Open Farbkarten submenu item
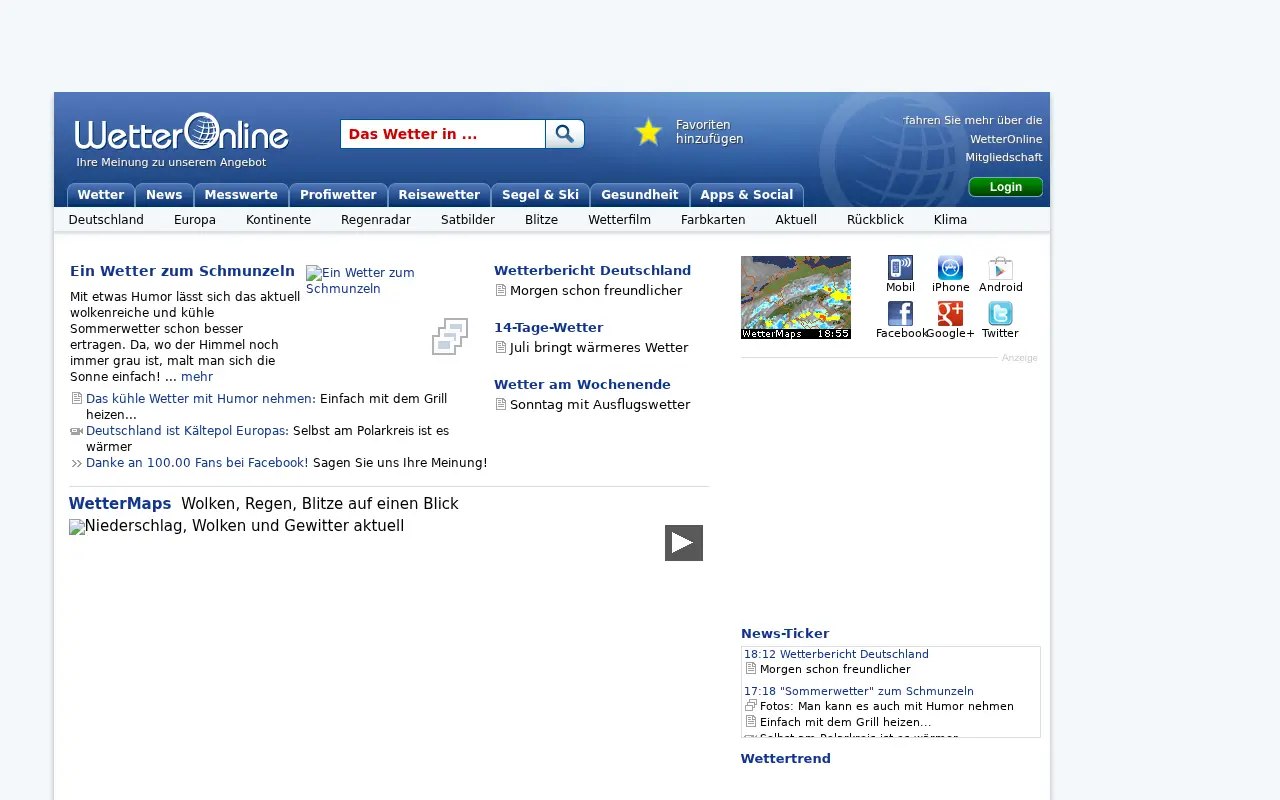 click(x=713, y=220)
